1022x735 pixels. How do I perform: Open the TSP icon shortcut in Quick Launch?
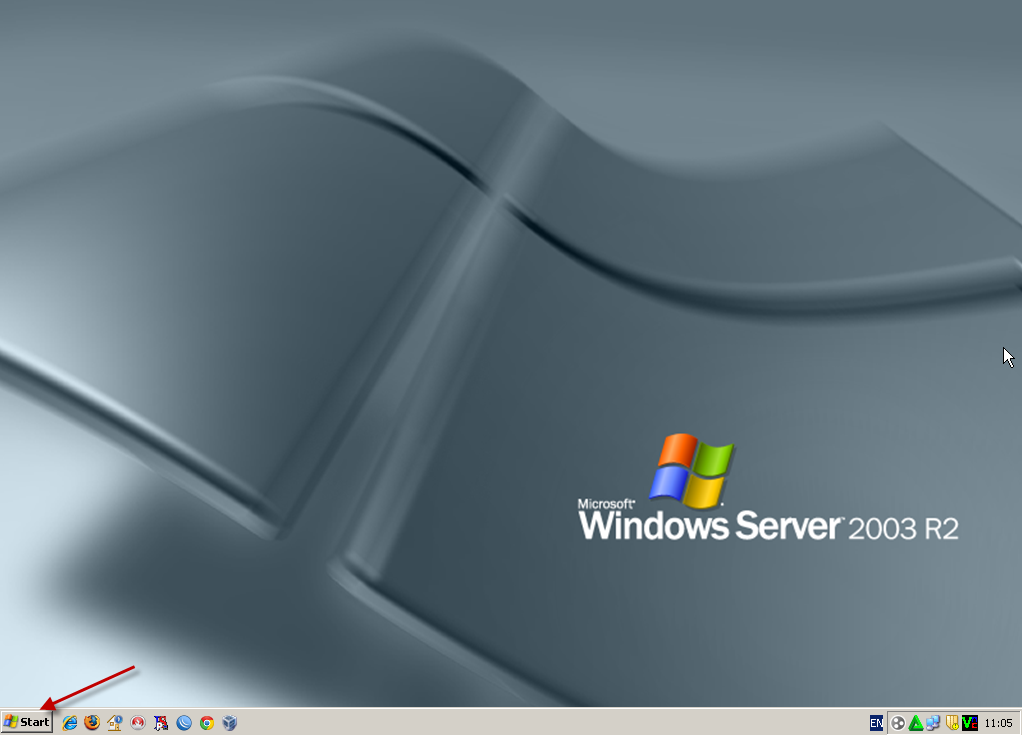point(160,723)
